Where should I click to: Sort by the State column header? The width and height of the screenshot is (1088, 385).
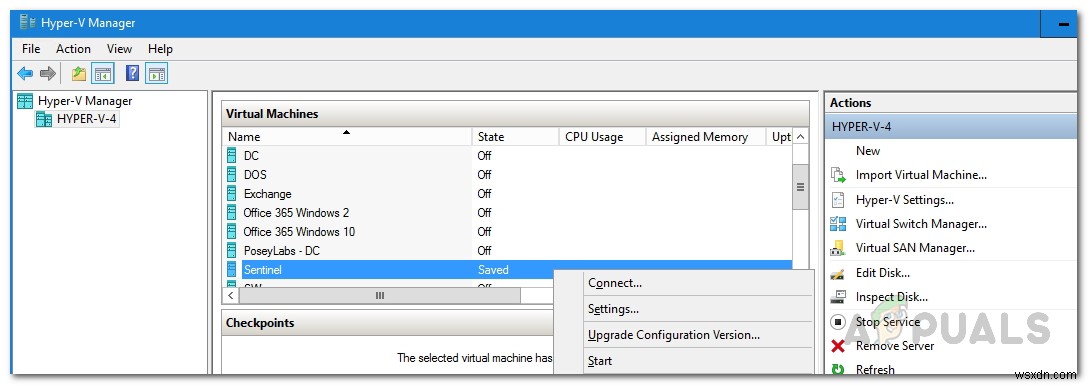point(516,137)
